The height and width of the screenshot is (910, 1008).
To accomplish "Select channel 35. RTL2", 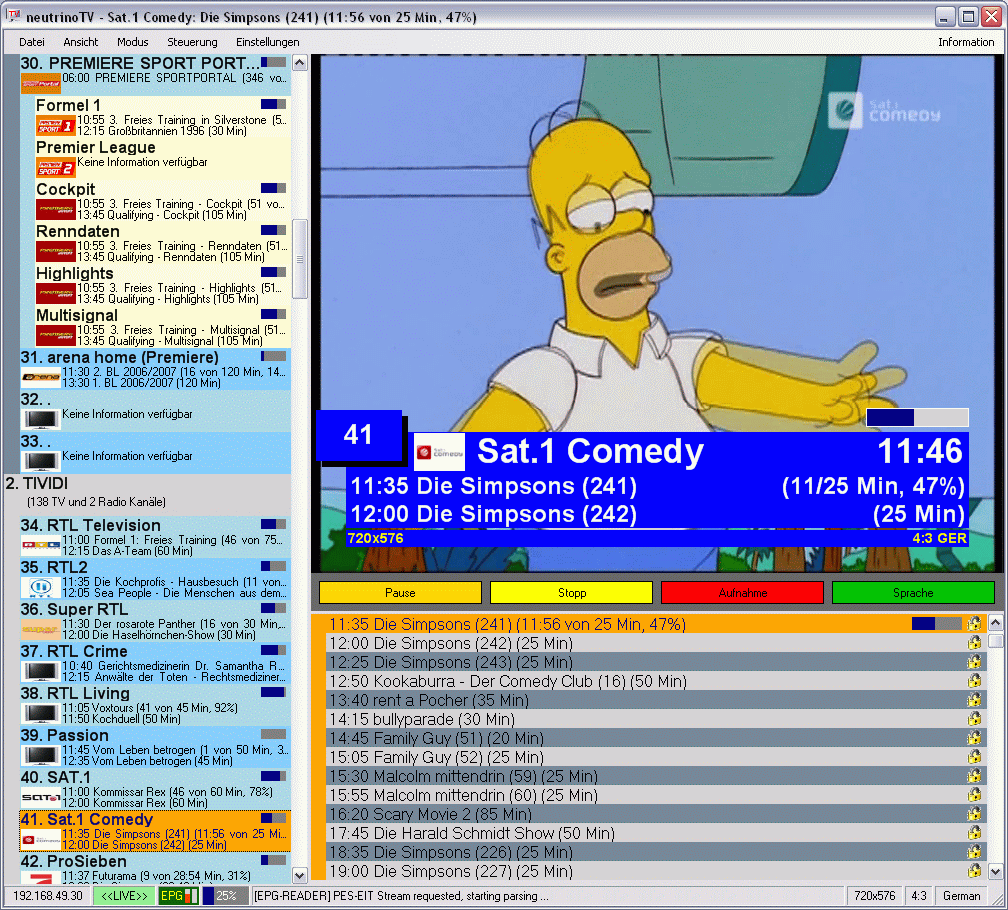I will pyautogui.click(x=156, y=580).
